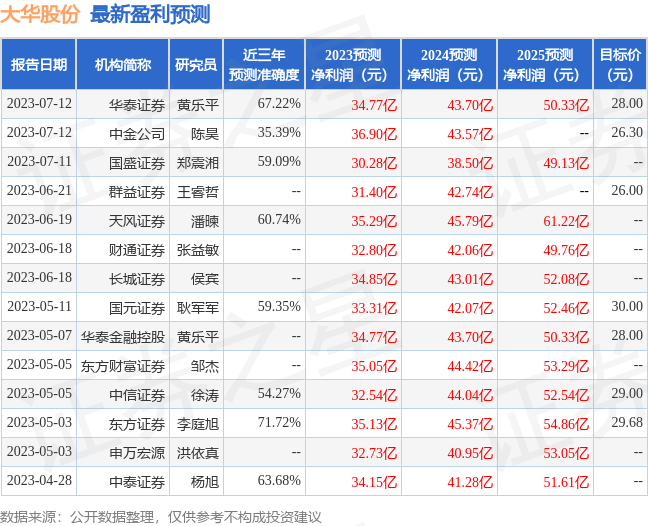Click analyst name 杨旭

coord(205,482)
